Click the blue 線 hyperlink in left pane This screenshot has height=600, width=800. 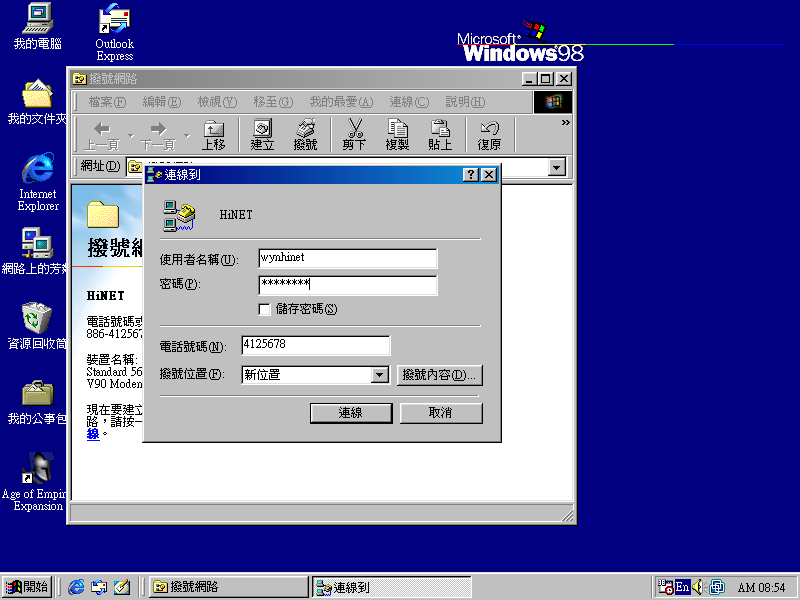pos(93,434)
